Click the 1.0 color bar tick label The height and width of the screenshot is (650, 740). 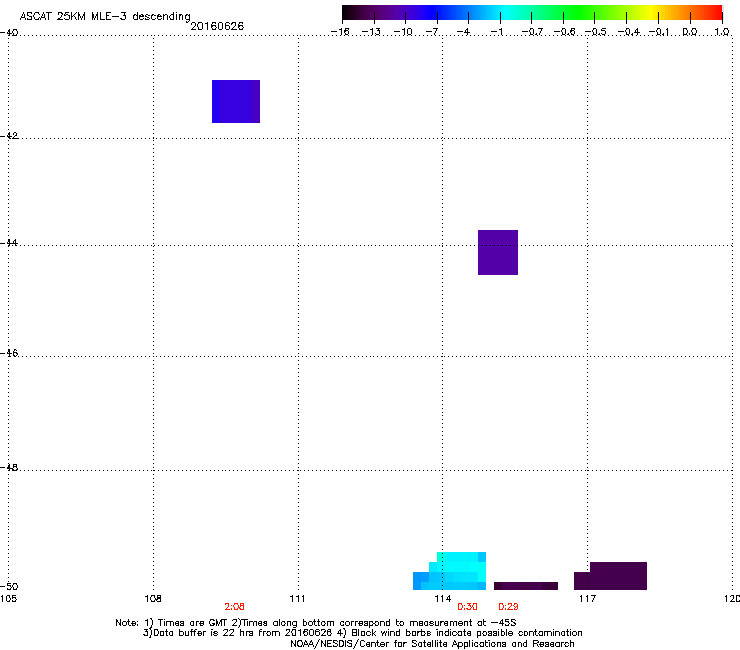click(722, 32)
